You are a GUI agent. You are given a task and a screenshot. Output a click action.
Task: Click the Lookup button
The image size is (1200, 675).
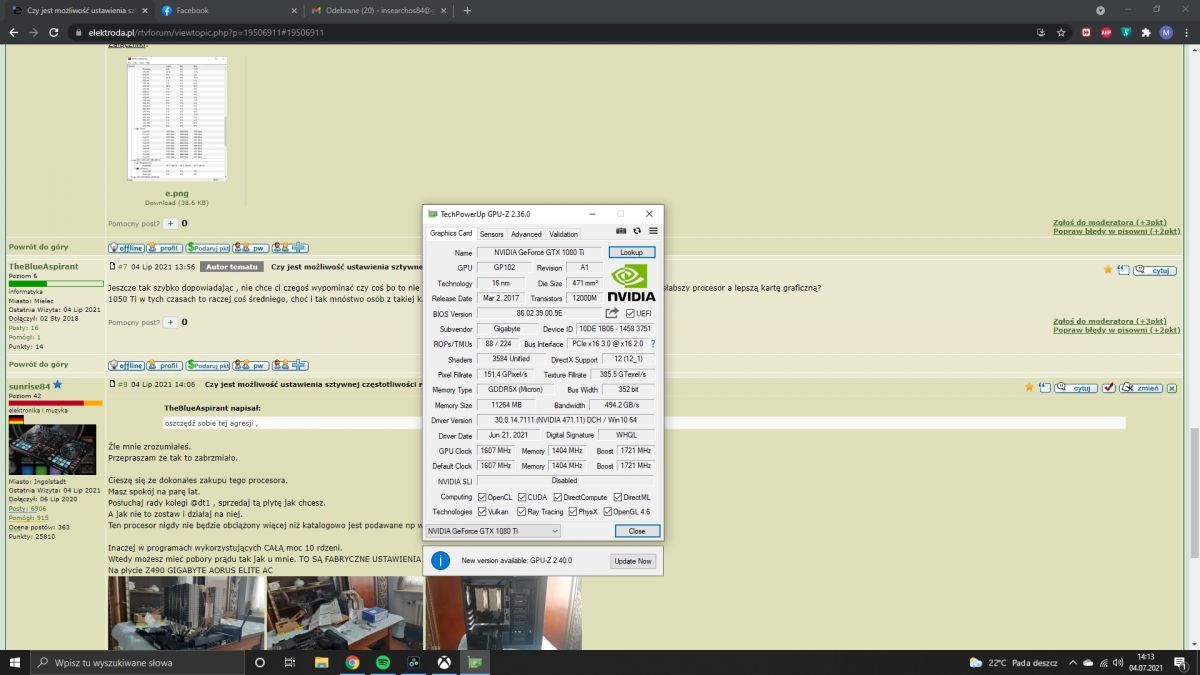631,253
